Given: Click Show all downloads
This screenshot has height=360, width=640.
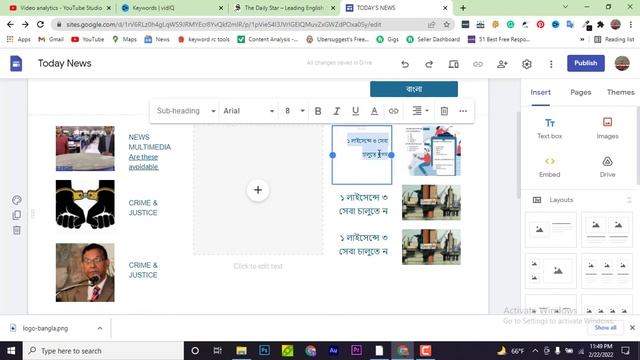Looking at the screenshot, I should tap(605, 328).
